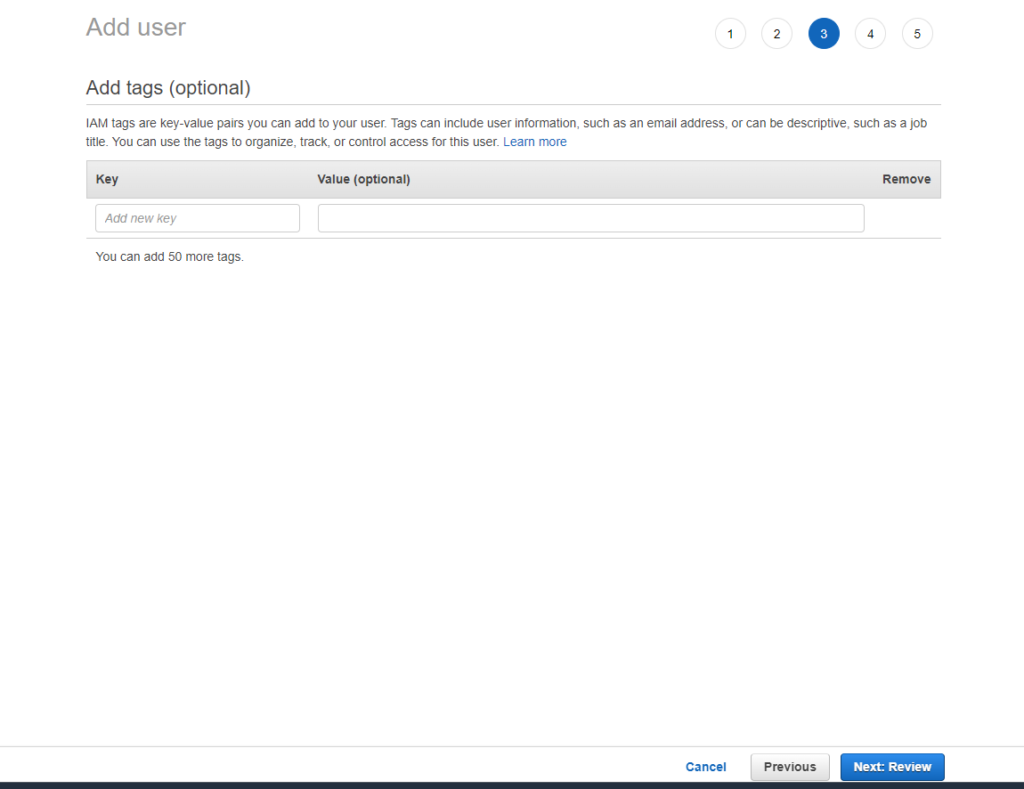This screenshot has width=1024, height=789.
Task: Select the active step 3 circle
Action: point(824,34)
